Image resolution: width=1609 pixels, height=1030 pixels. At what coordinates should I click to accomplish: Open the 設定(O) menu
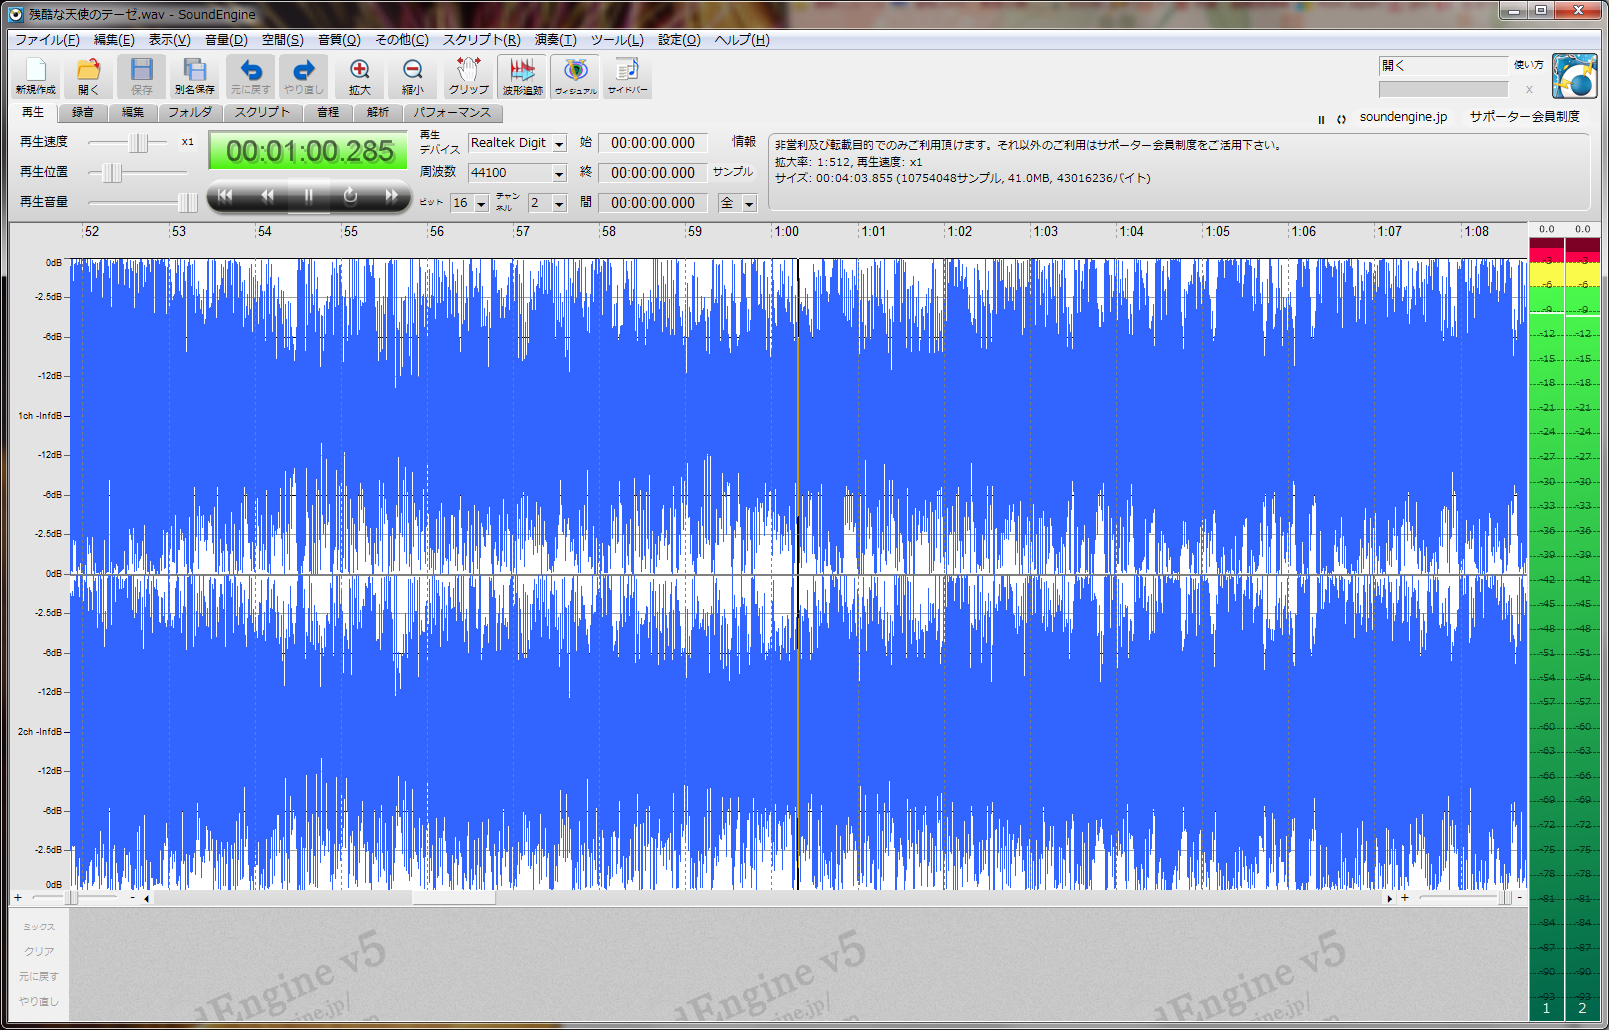(x=679, y=40)
